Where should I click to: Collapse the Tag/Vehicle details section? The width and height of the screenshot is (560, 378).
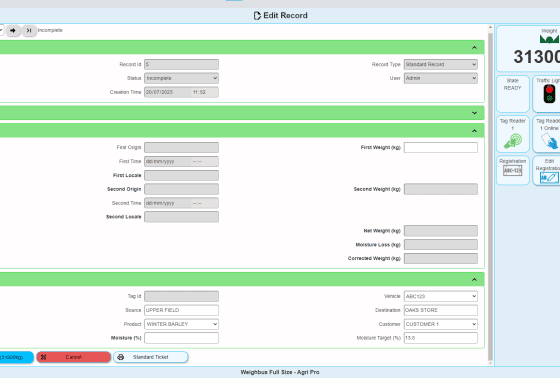[x=474, y=279]
